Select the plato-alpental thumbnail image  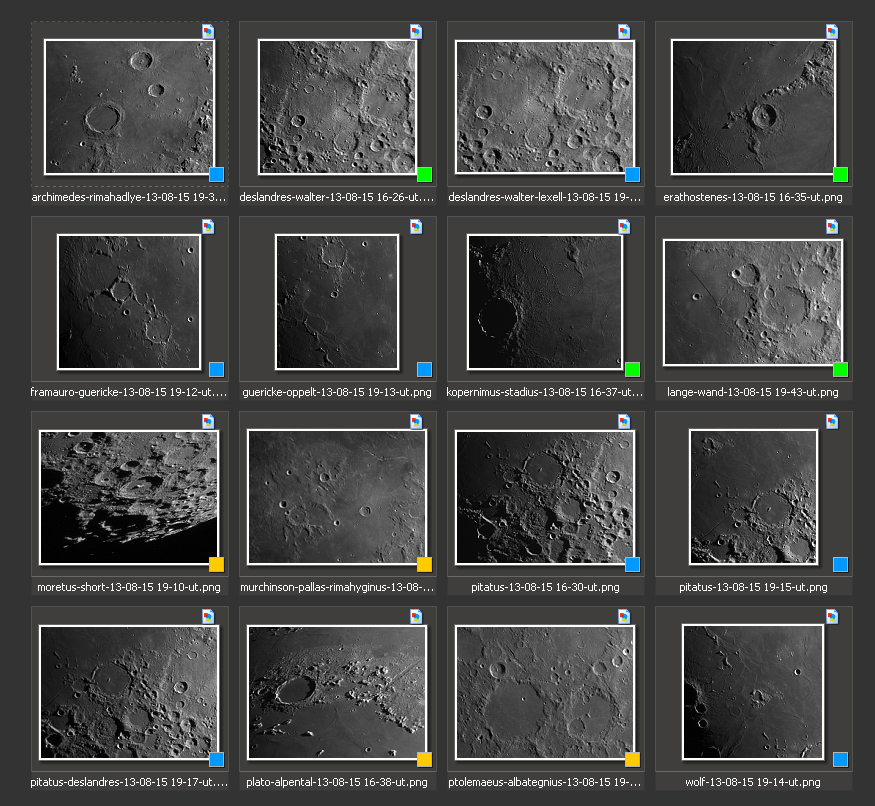(336, 691)
